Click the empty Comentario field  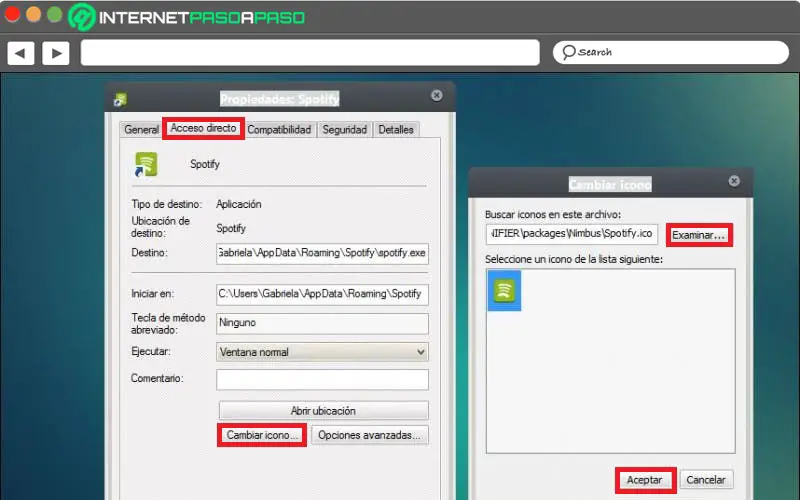[x=322, y=379]
